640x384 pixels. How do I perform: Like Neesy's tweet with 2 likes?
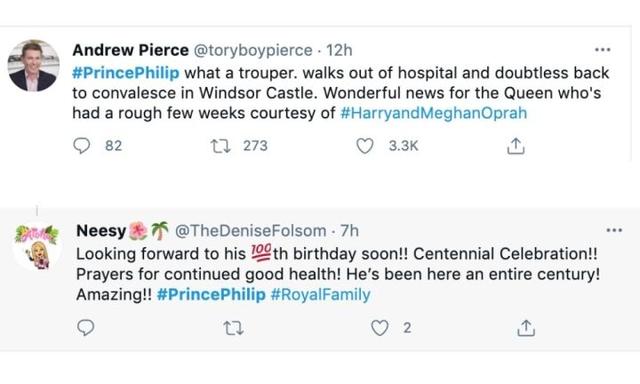coord(380,328)
